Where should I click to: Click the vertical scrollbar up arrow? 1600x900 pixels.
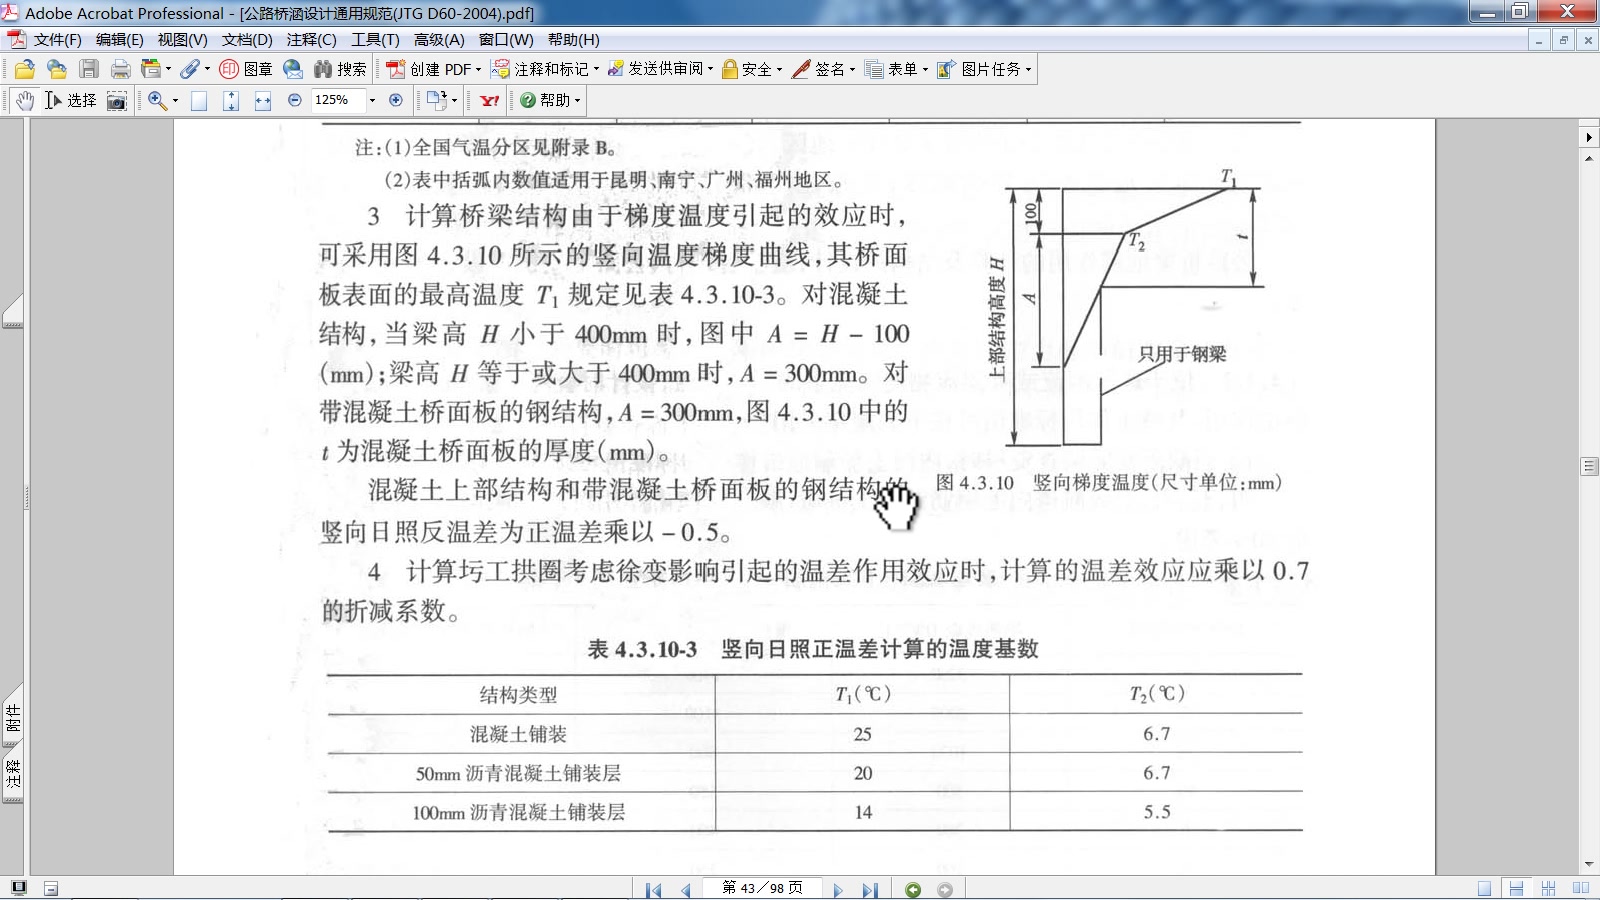[x=1589, y=159]
